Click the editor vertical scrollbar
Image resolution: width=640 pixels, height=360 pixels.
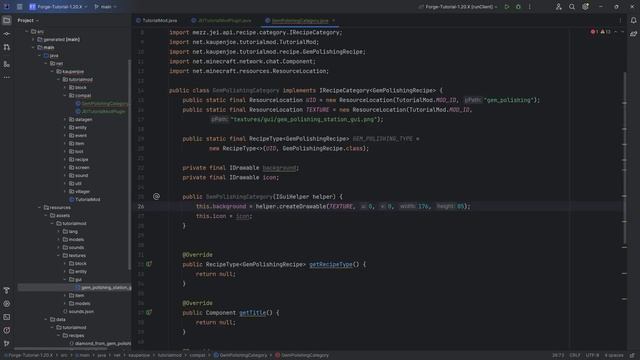click(x=624, y=157)
